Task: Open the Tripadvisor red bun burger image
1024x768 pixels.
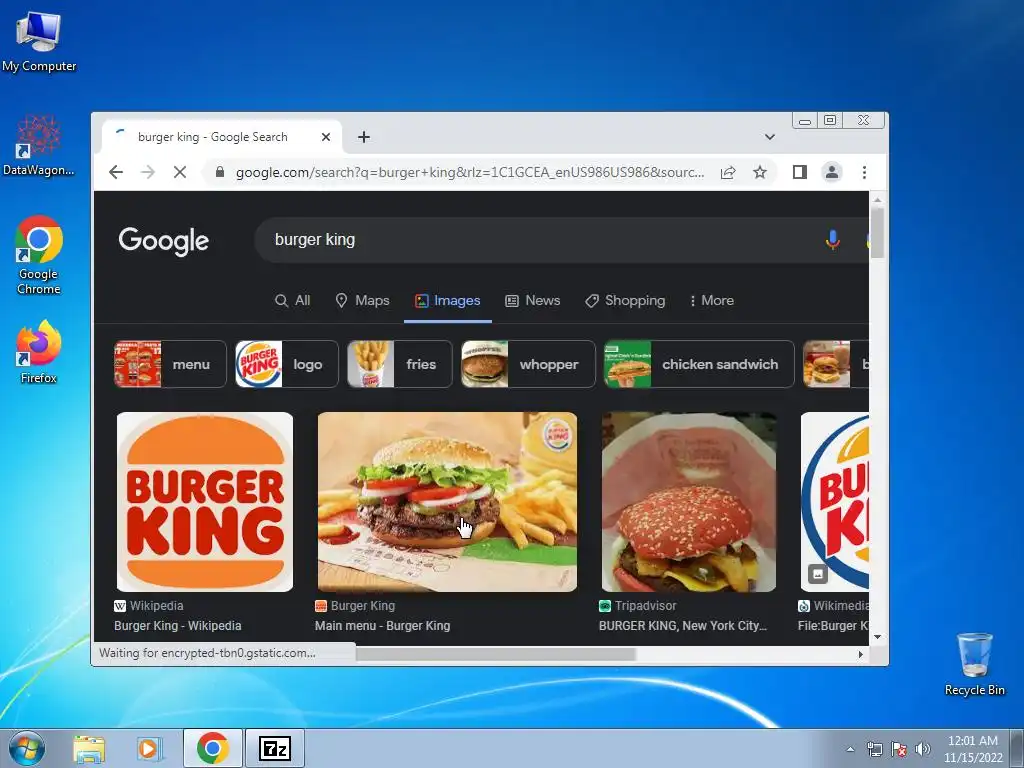Action: point(689,502)
